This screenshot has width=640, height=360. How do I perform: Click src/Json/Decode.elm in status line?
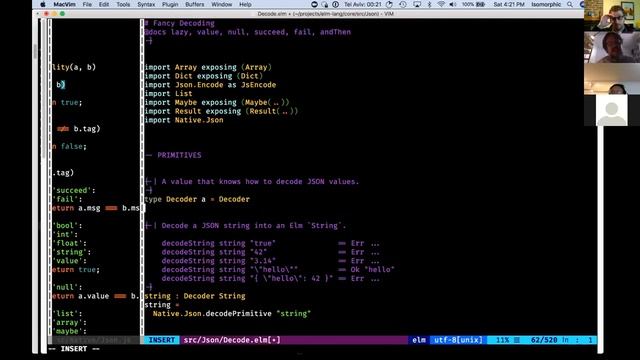click(x=232, y=340)
